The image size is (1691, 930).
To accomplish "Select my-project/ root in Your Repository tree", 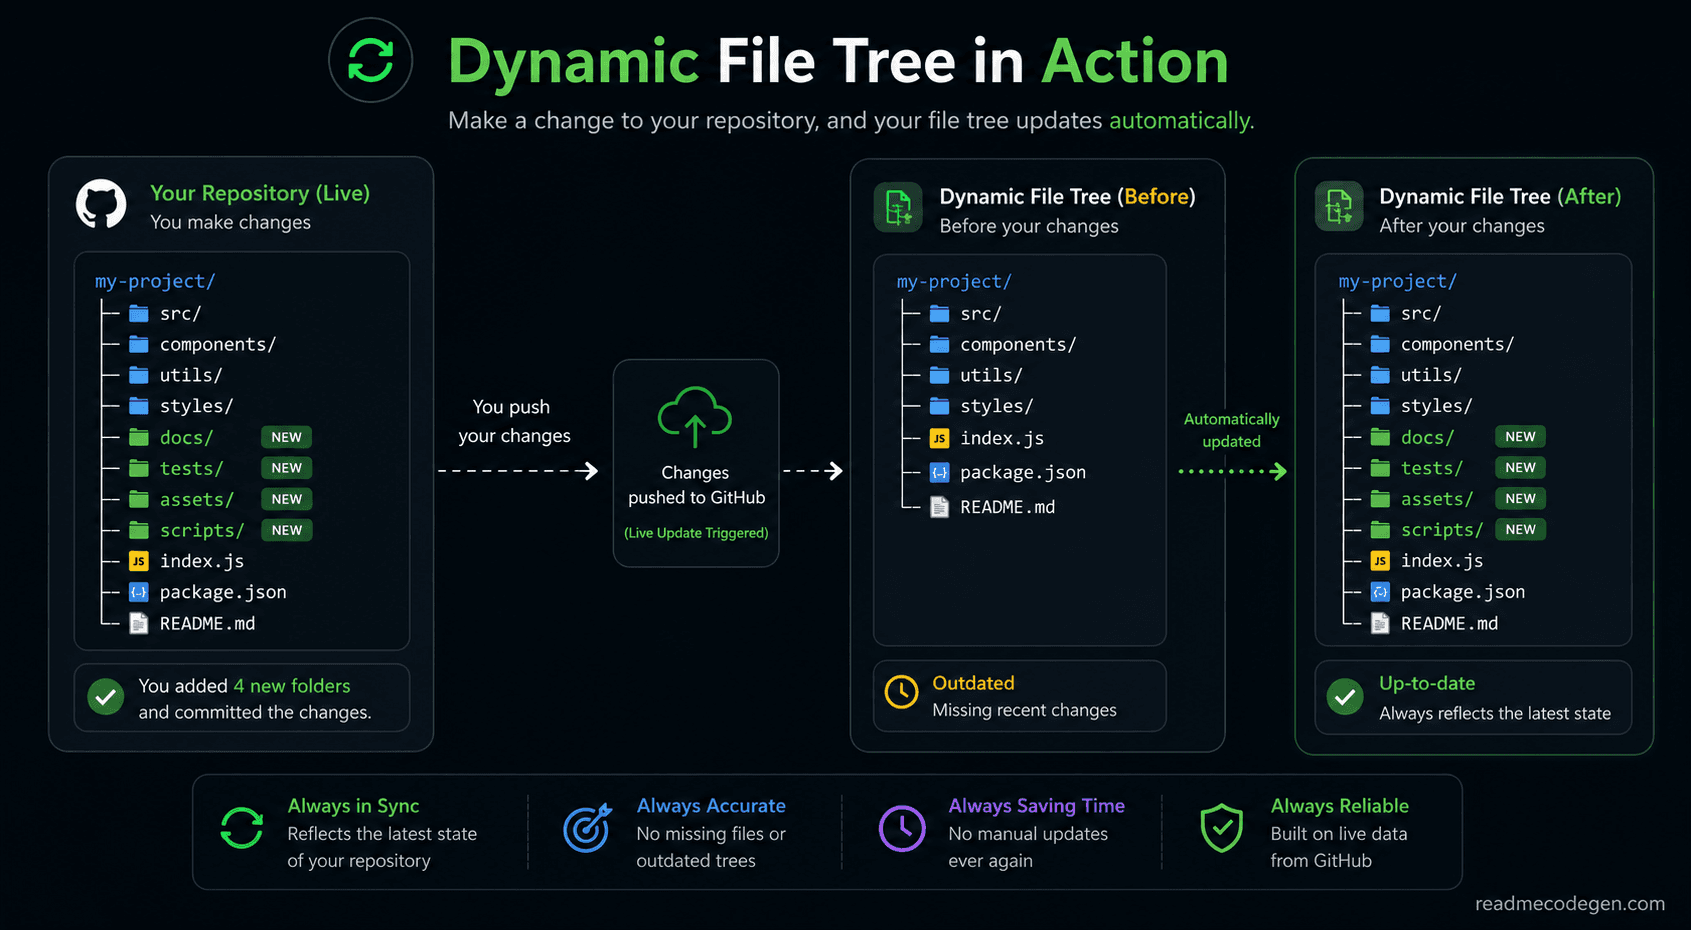I will (x=155, y=282).
